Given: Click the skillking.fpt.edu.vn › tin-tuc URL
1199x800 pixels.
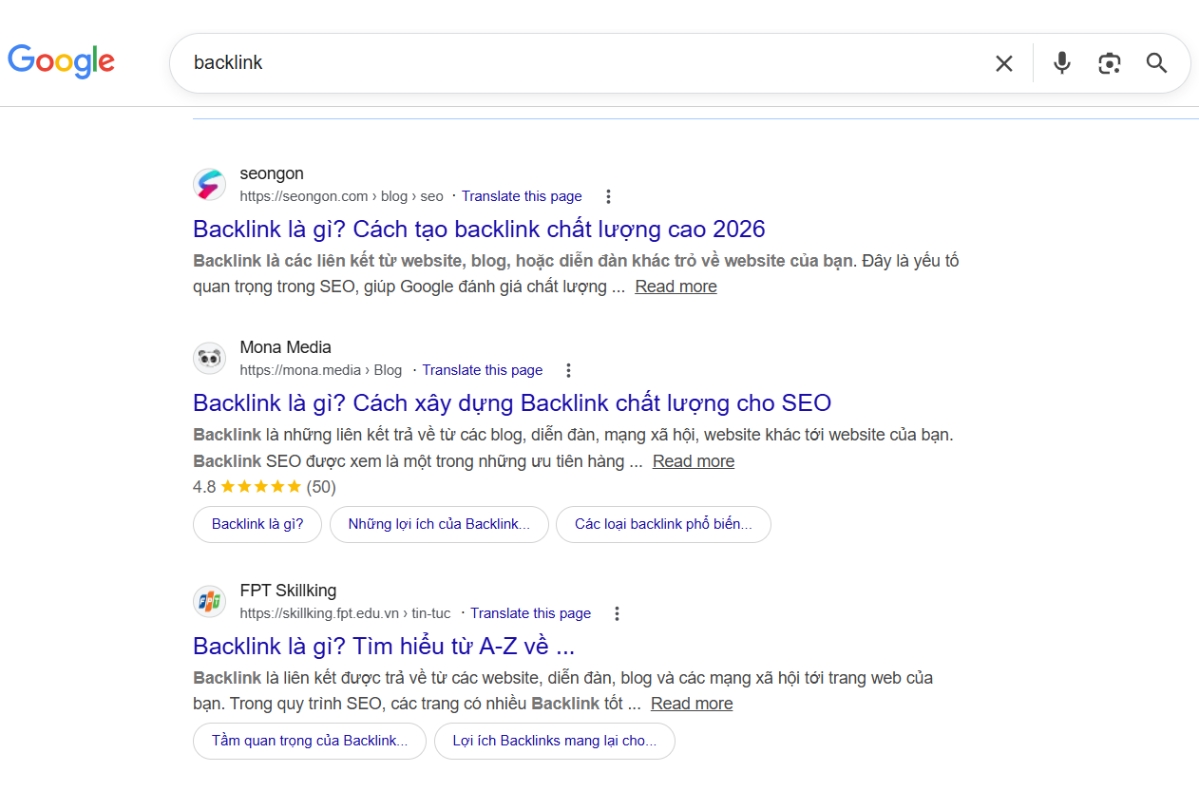Looking at the screenshot, I should 345,613.
